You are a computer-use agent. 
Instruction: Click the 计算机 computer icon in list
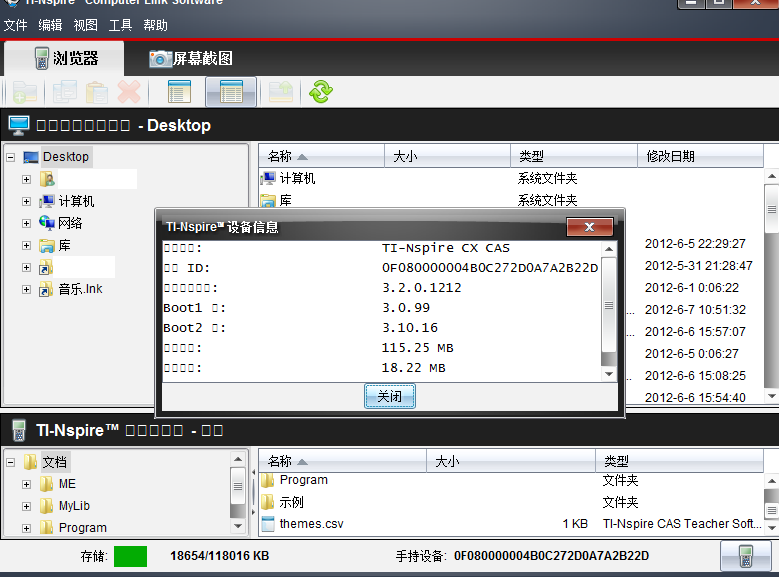[268, 178]
